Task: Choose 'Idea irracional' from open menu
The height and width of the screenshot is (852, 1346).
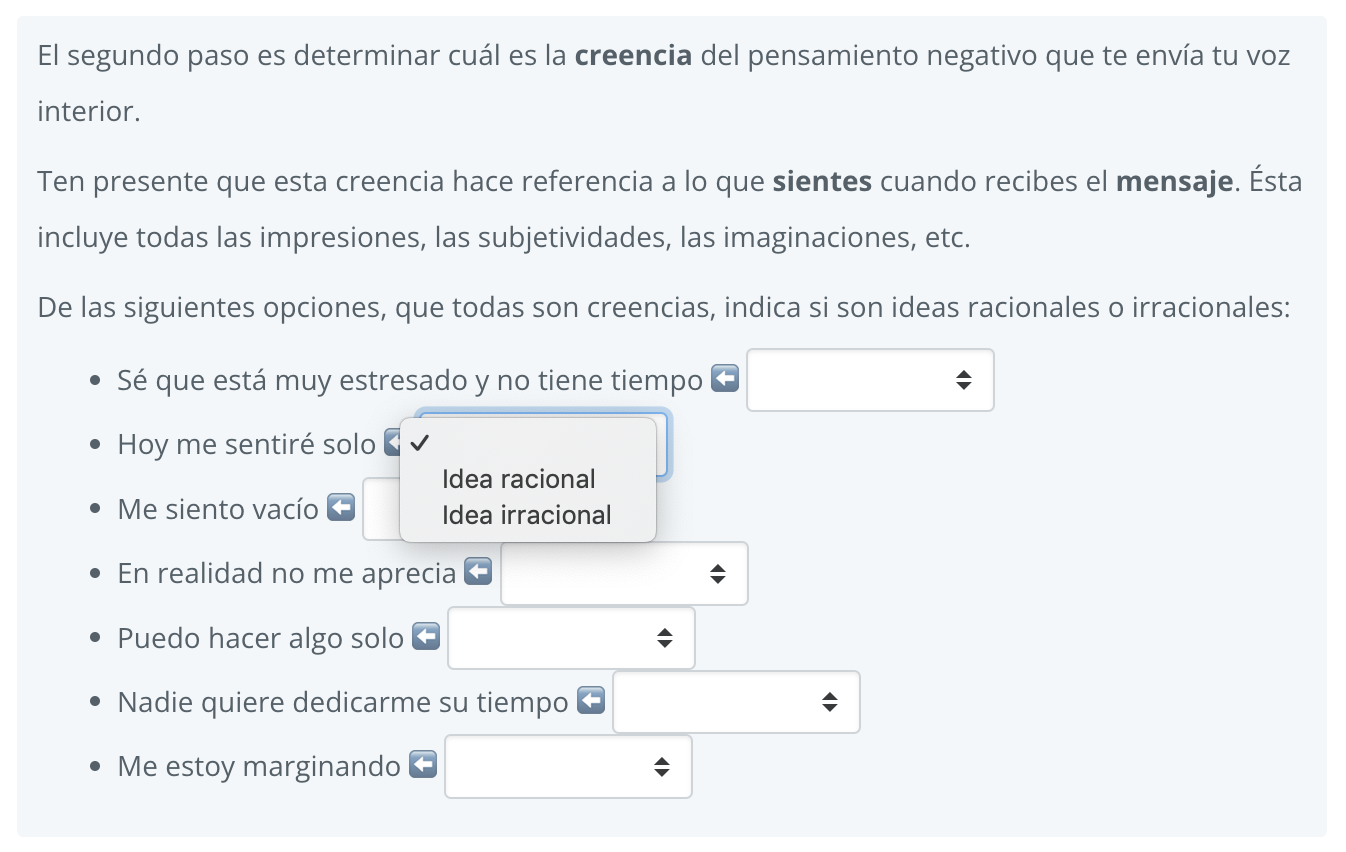Action: (x=527, y=515)
